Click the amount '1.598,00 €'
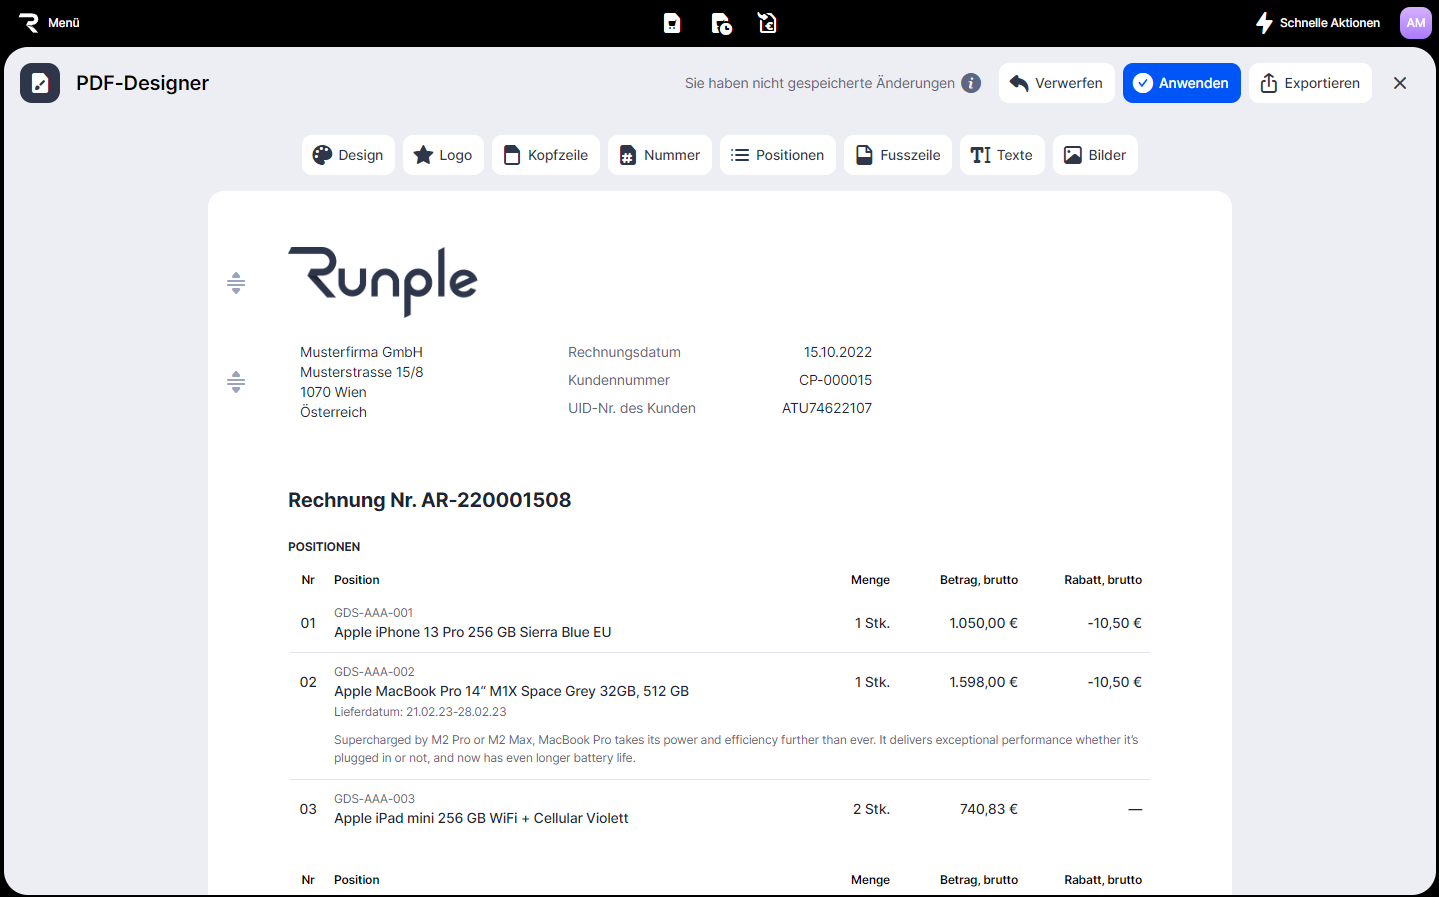Image resolution: width=1439 pixels, height=897 pixels. (983, 682)
